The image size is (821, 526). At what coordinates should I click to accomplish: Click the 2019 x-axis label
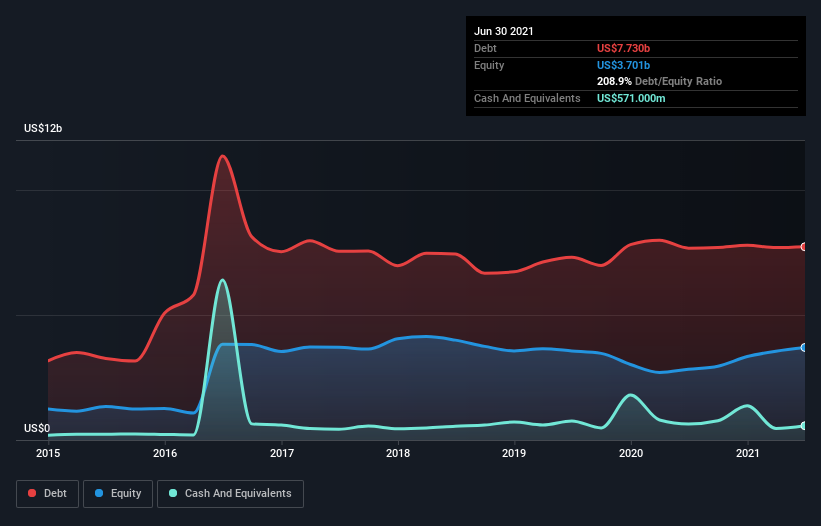tap(514, 453)
